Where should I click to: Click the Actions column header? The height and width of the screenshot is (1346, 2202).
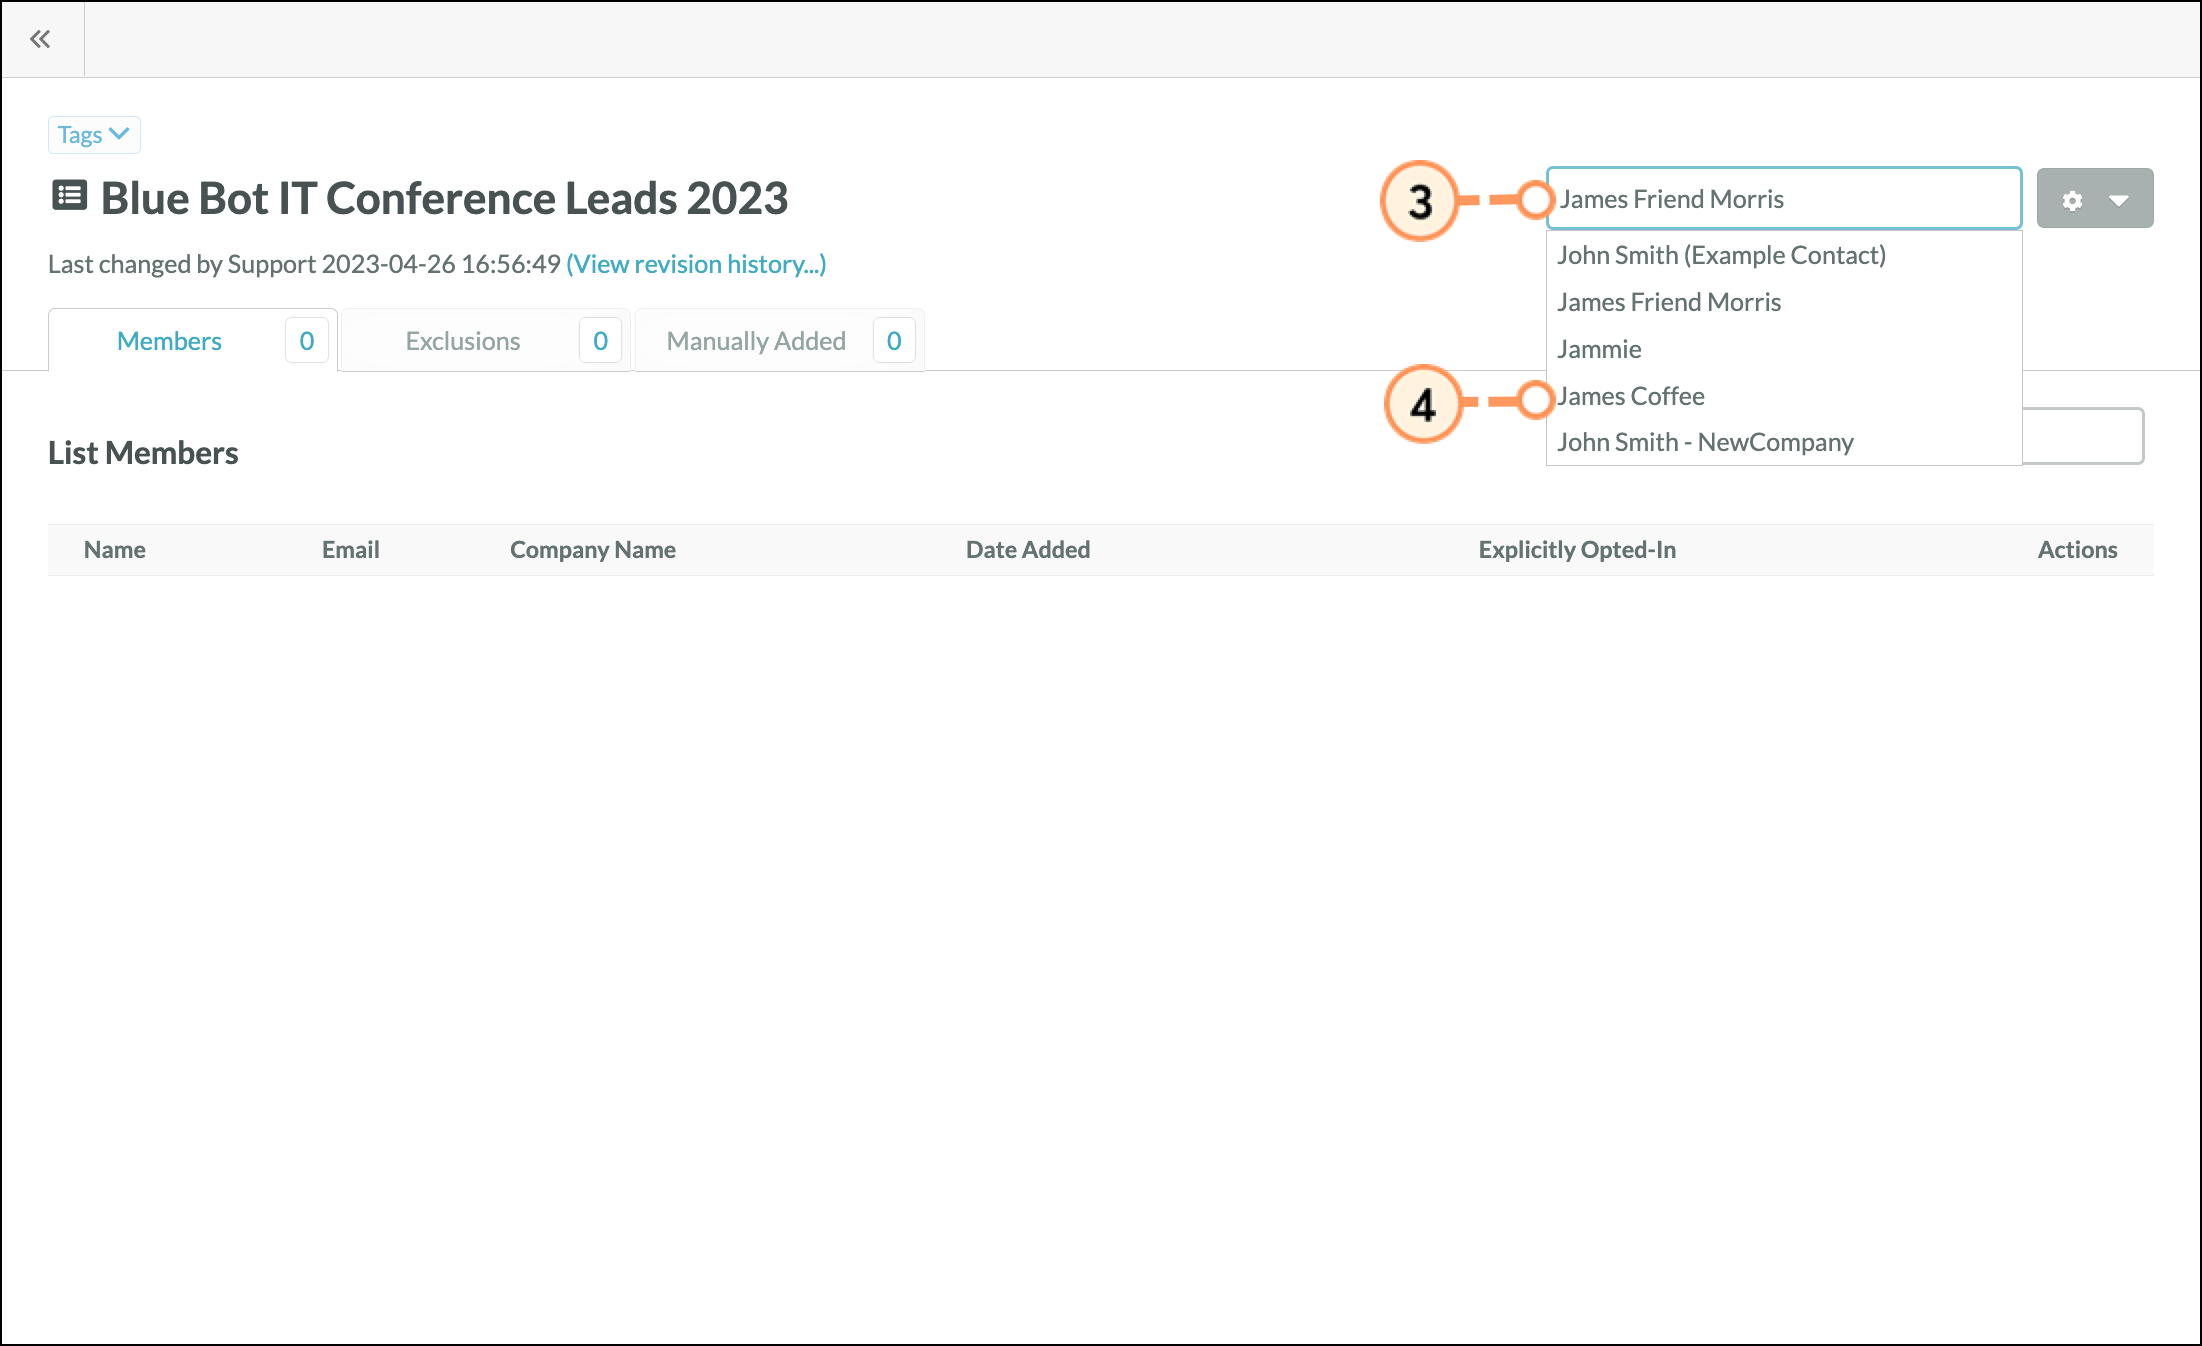[2078, 550]
